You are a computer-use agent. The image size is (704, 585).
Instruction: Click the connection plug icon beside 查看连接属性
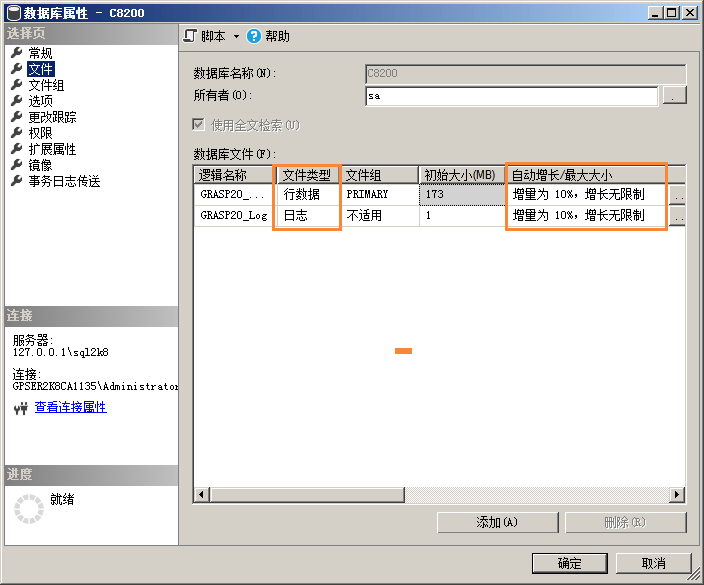(x=21, y=408)
